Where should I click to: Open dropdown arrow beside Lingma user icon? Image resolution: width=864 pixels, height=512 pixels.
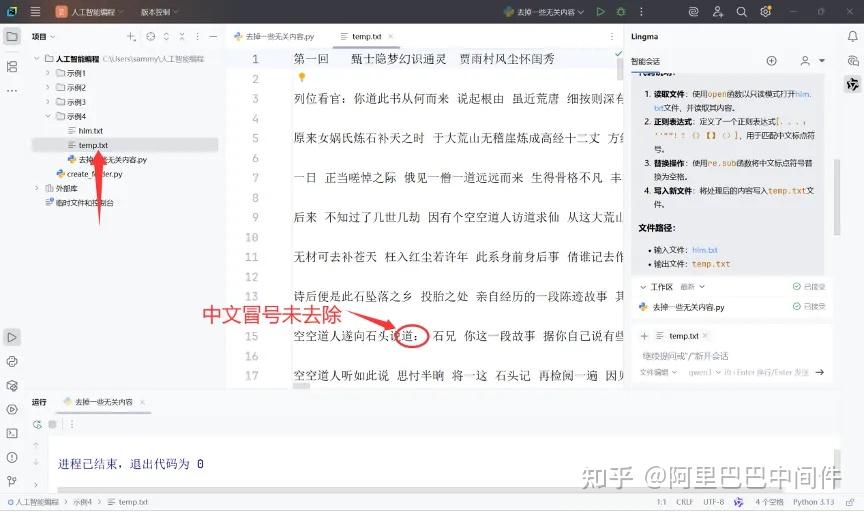point(822,61)
